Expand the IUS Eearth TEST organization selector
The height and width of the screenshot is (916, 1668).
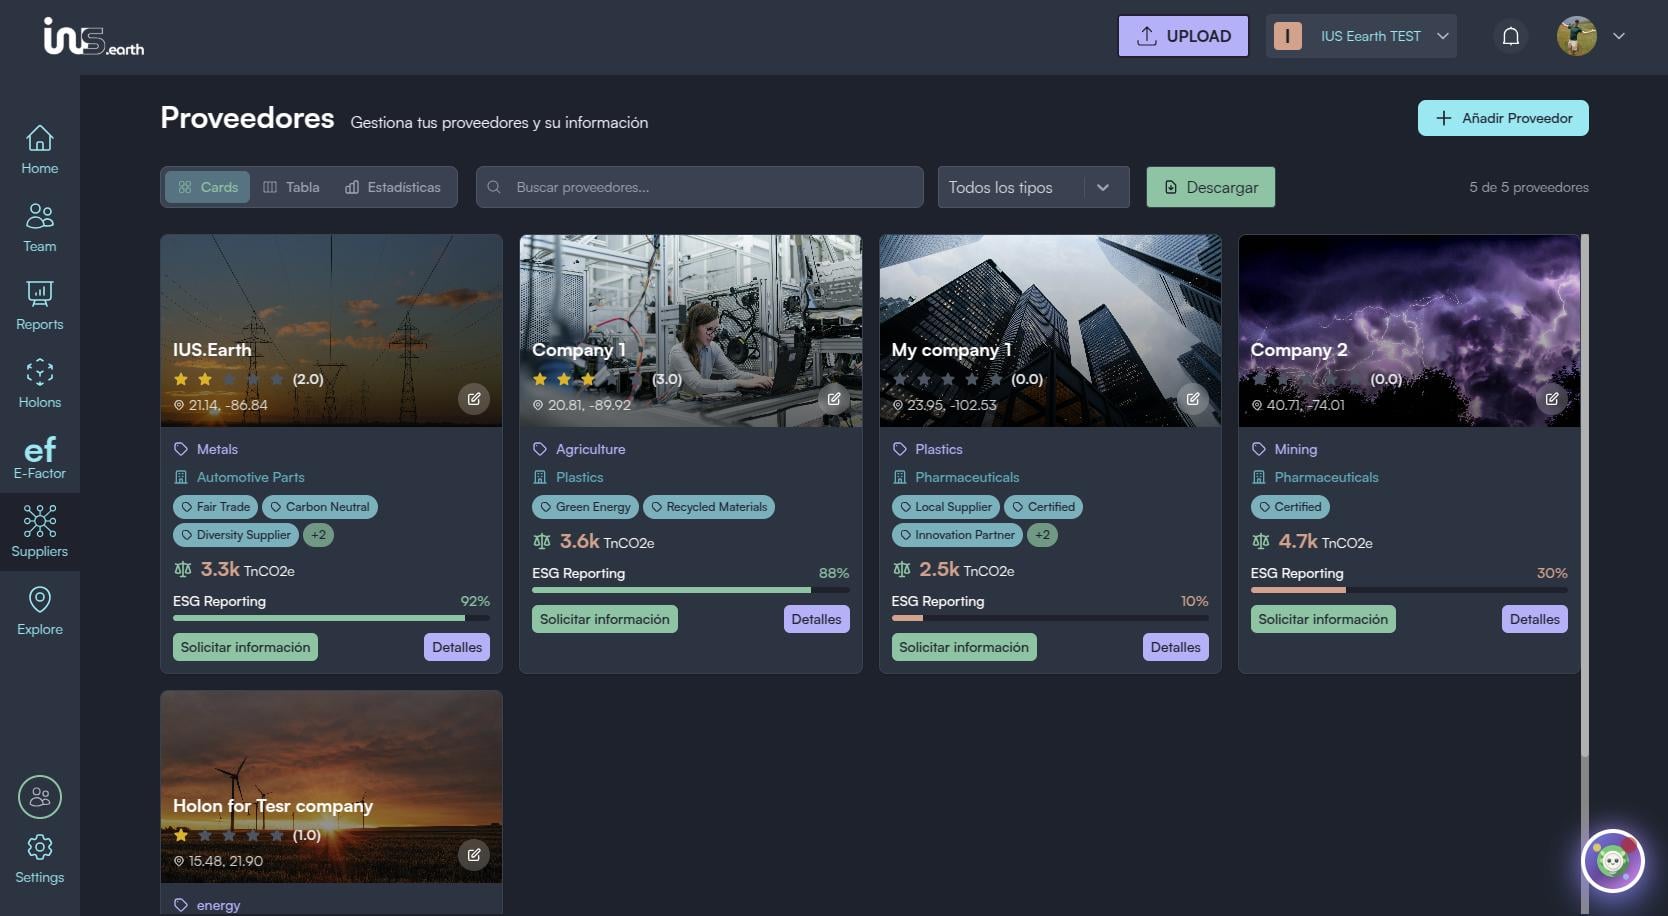coord(1361,36)
